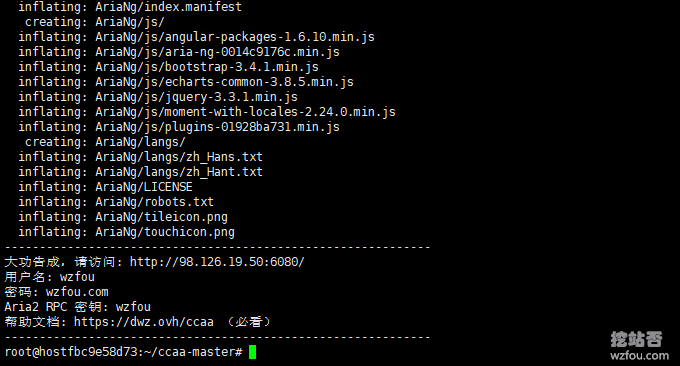This screenshot has width=680, height=366.
Task: Click the jquery-3.3.1.min.js line
Action: pyautogui.click(x=158, y=97)
